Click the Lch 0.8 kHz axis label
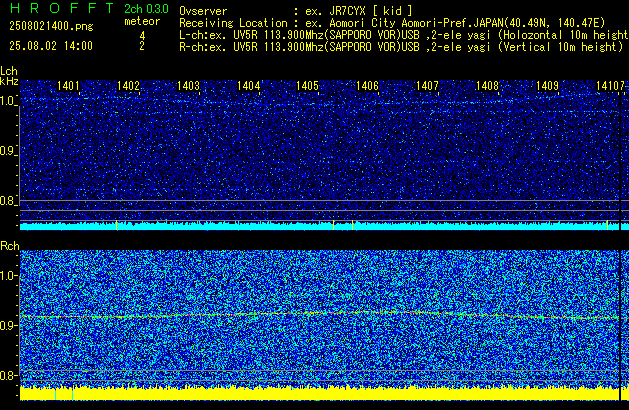 click(x=8, y=201)
